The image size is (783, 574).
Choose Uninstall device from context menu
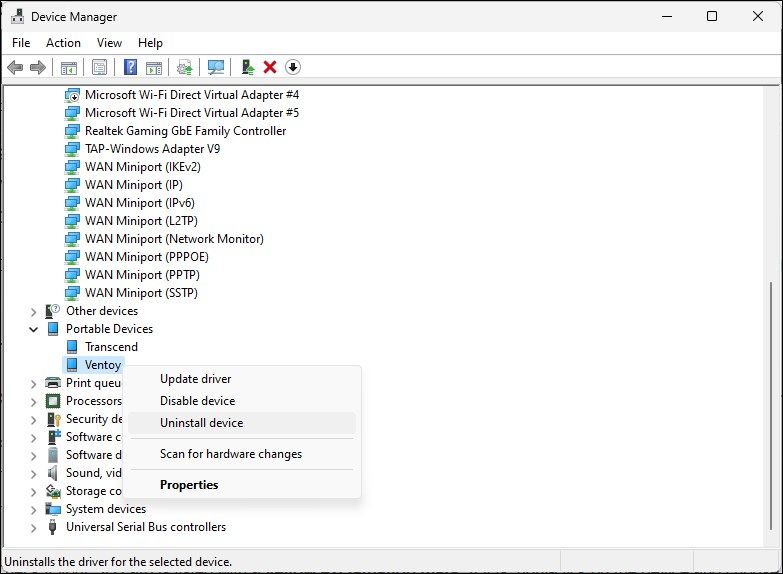point(201,423)
